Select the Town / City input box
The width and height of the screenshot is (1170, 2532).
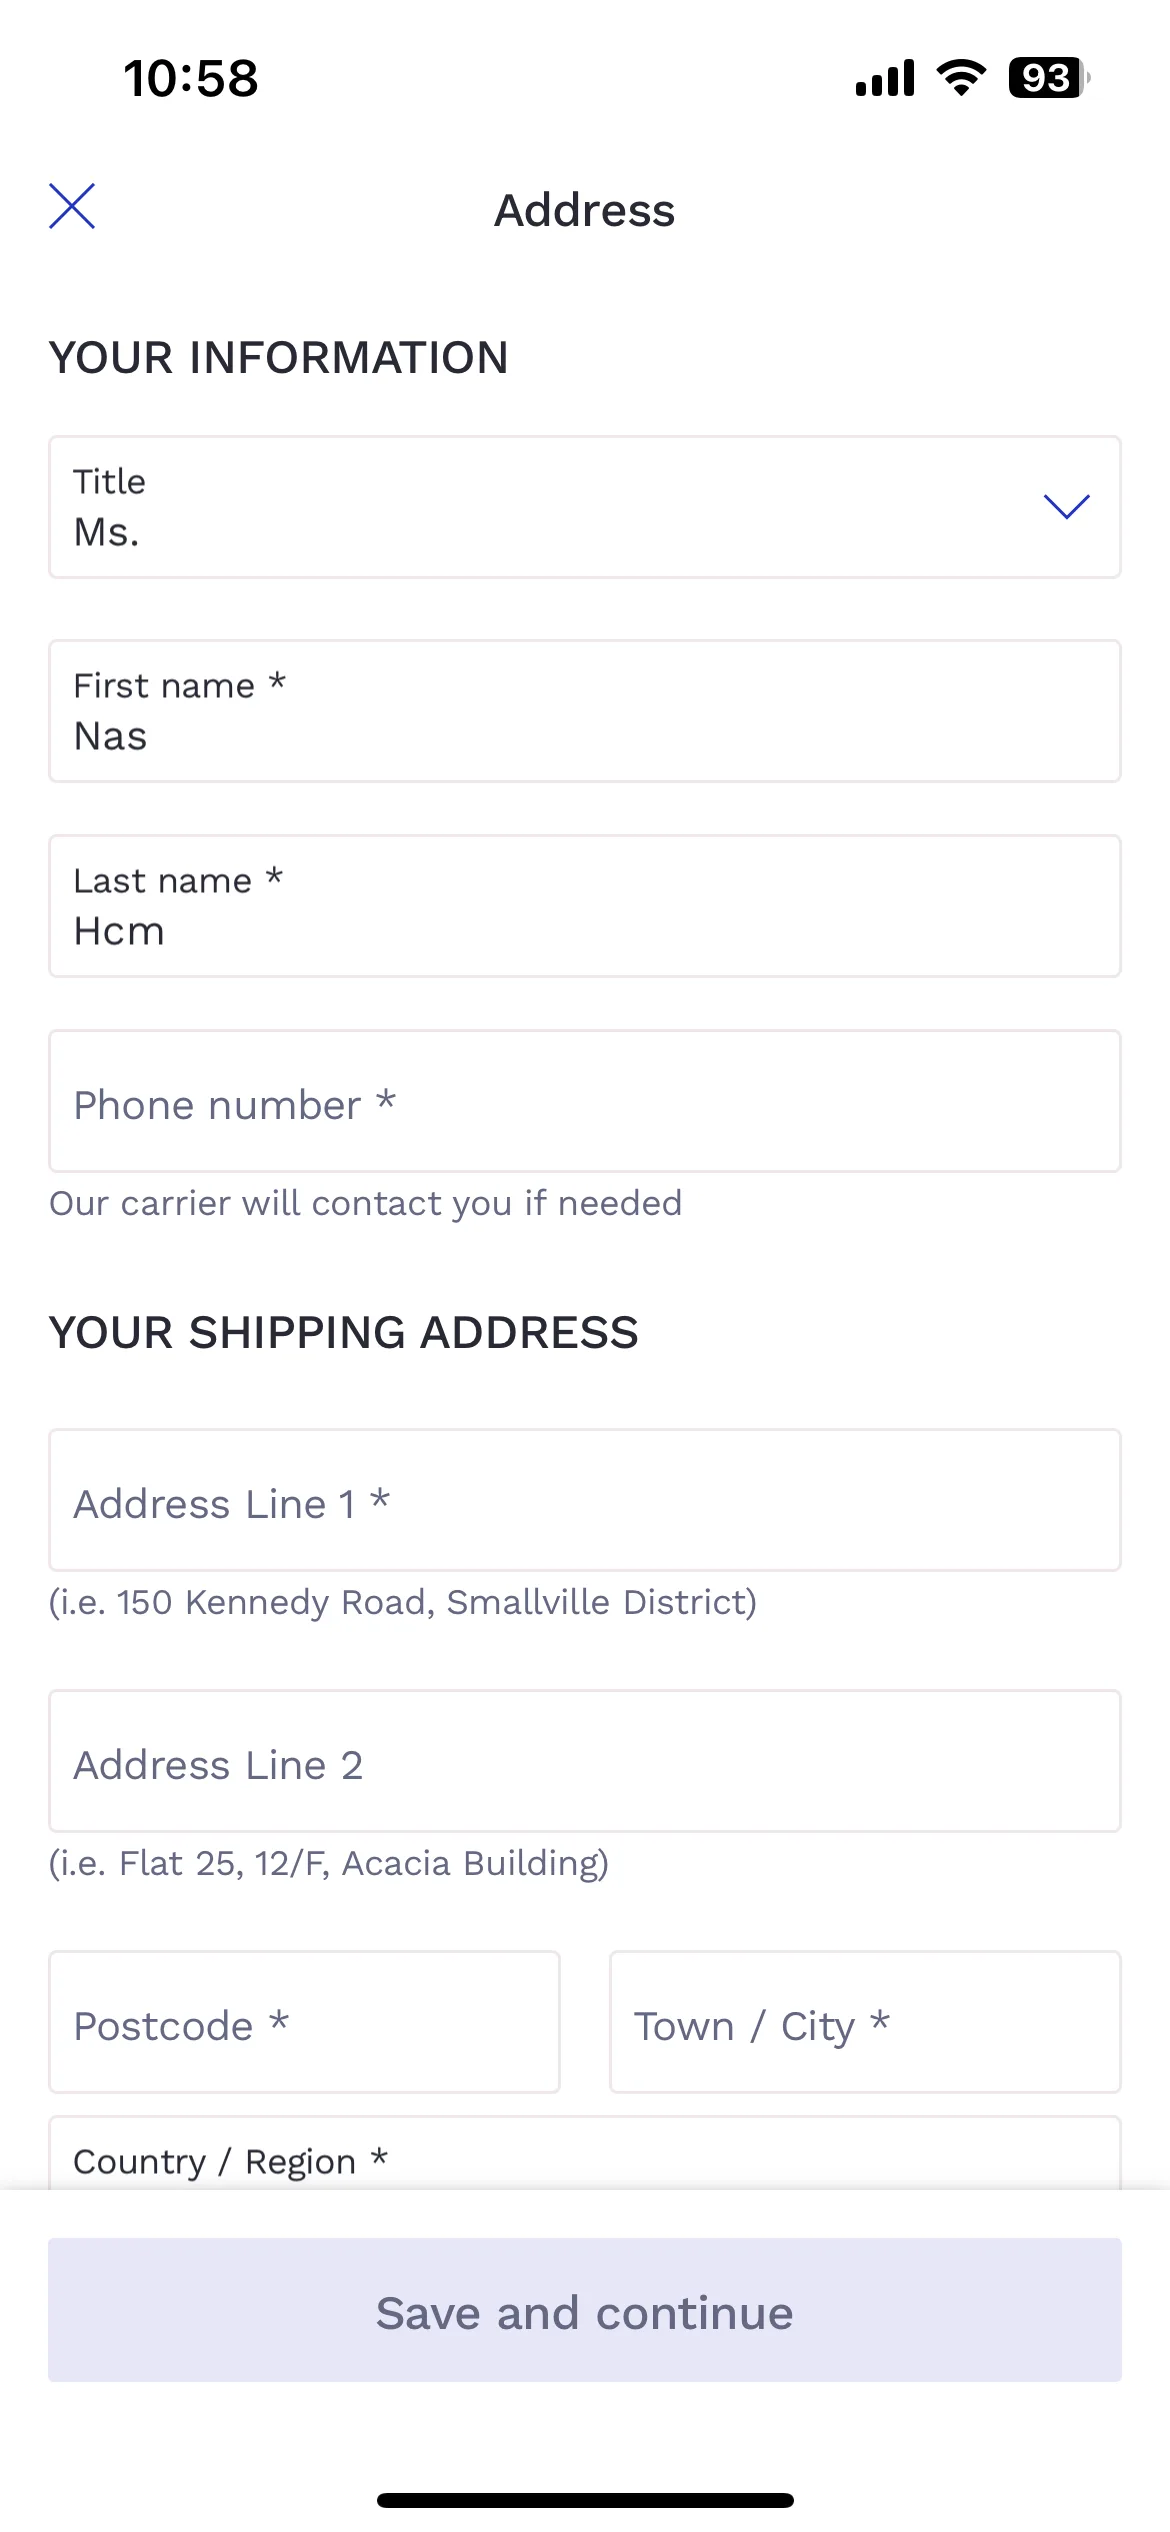tap(865, 2022)
